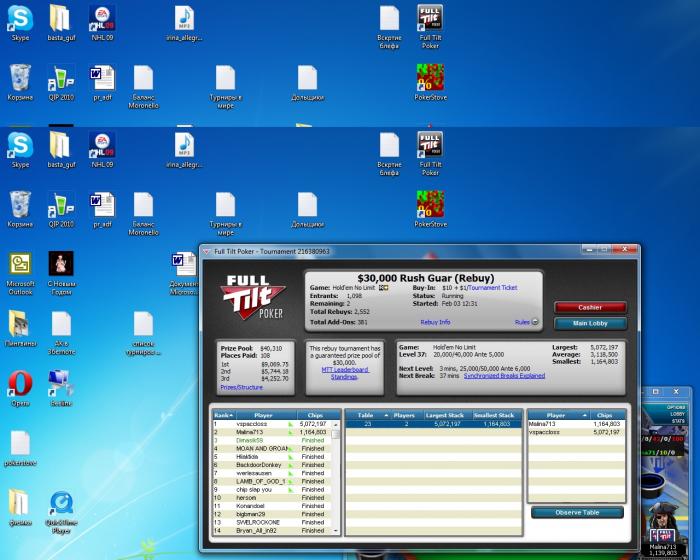Go to the Main Lobby

click(590, 323)
